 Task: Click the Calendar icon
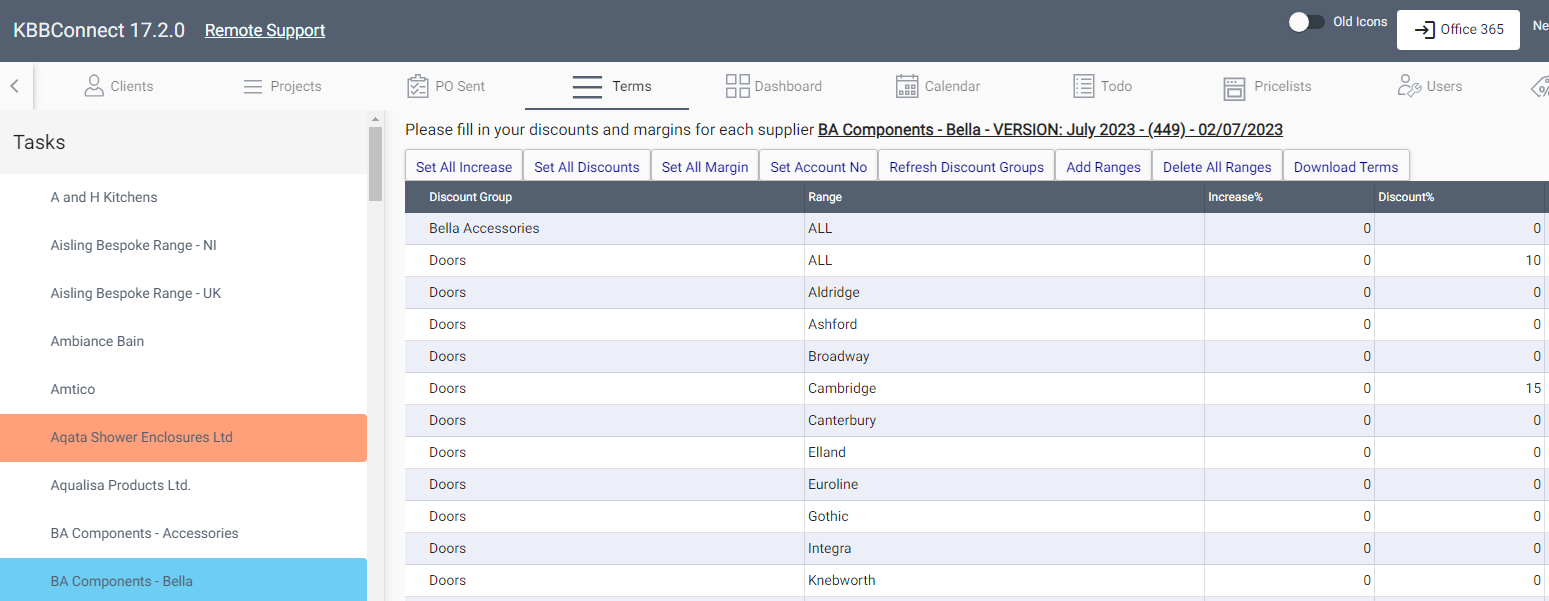(x=907, y=86)
